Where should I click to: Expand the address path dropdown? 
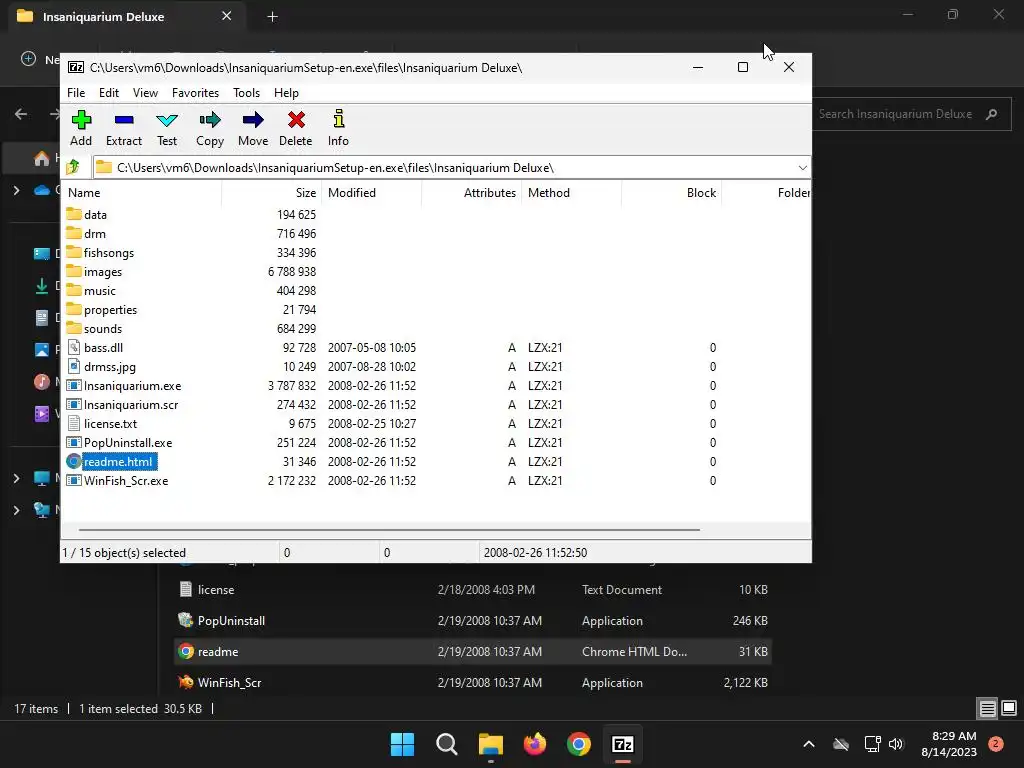coord(802,167)
